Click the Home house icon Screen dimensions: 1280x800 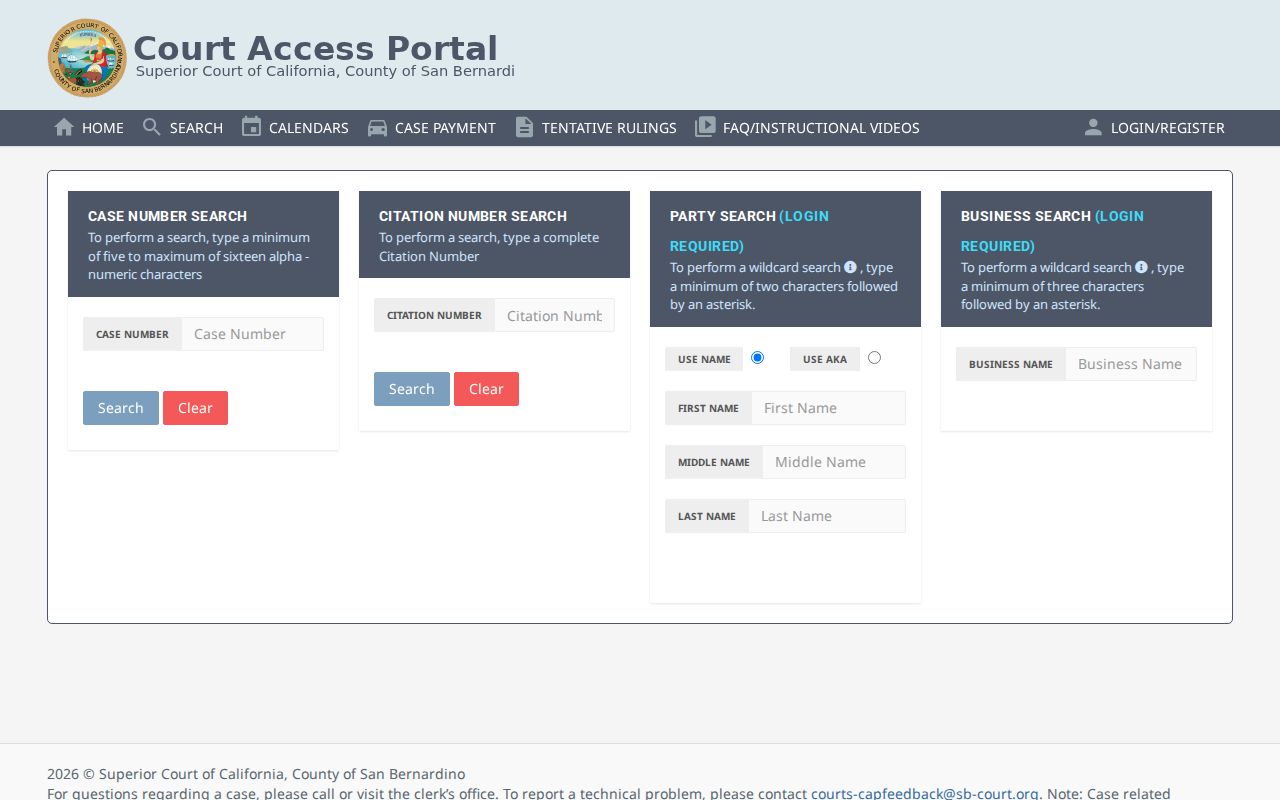tap(64, 127)
